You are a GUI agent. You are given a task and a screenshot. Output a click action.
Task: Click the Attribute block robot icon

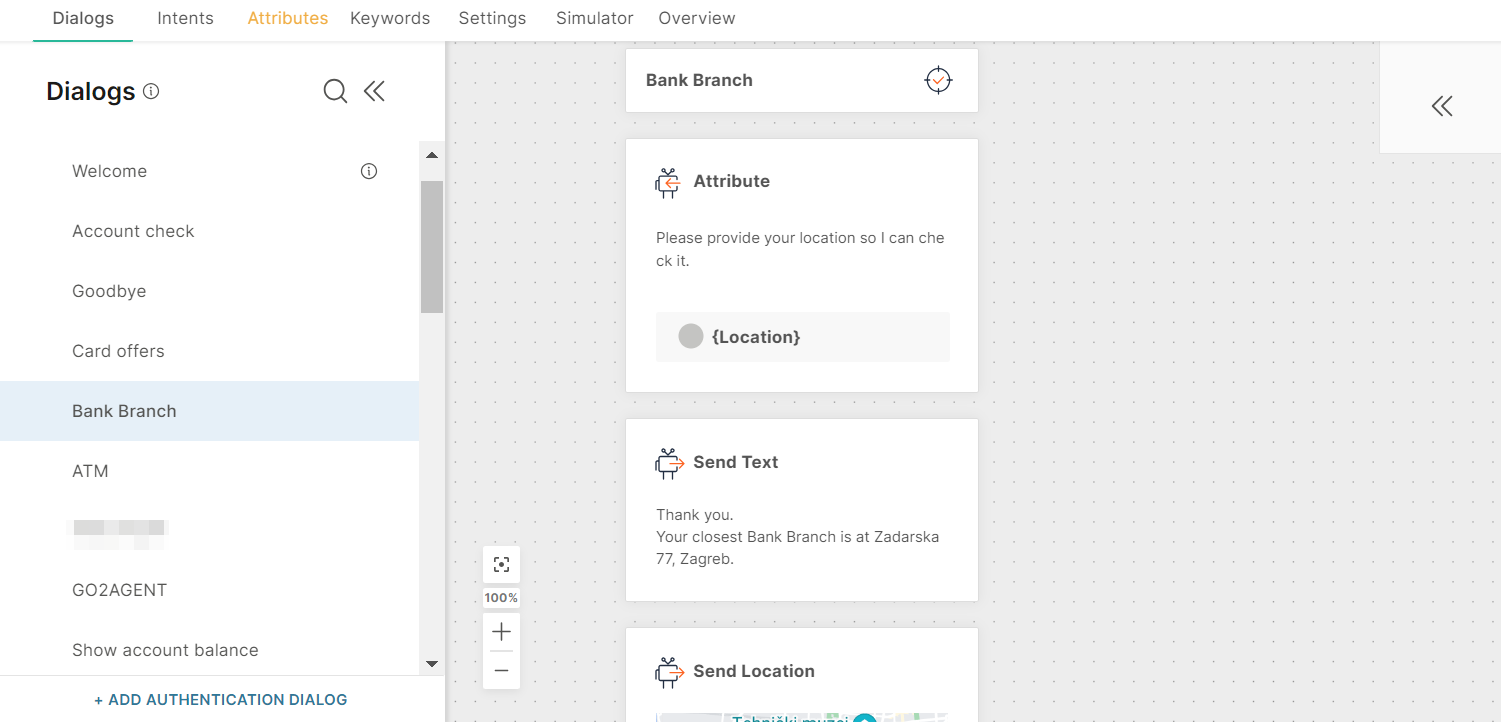(x=668, y=182)
